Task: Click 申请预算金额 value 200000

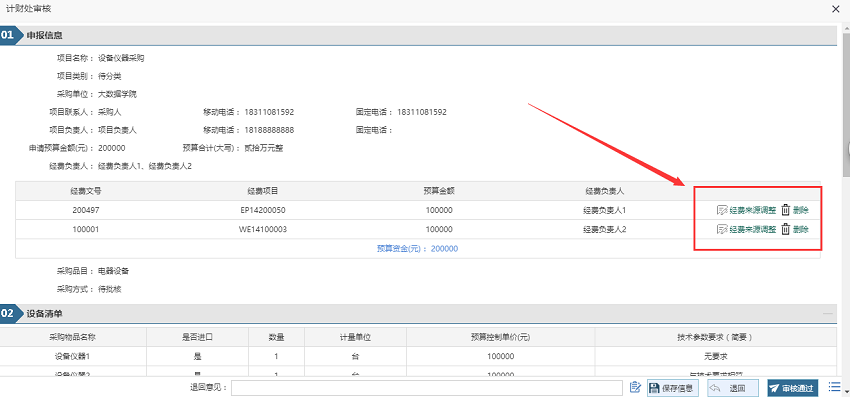Action: click(112, 148)
